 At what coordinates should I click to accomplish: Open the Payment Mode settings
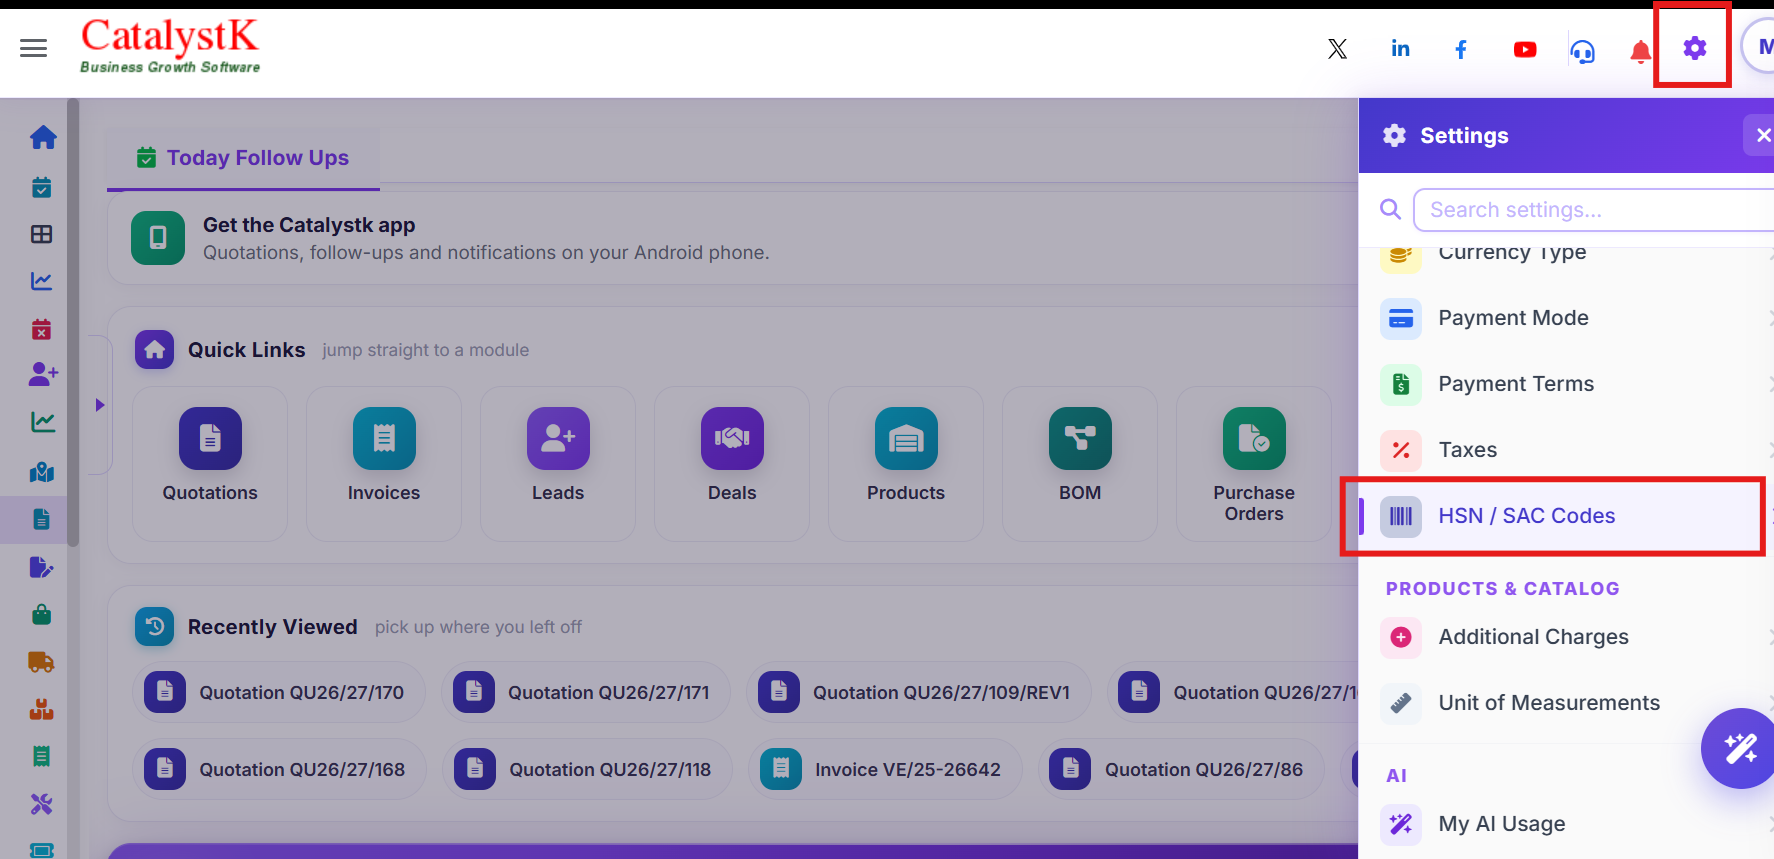point(1568,318)
